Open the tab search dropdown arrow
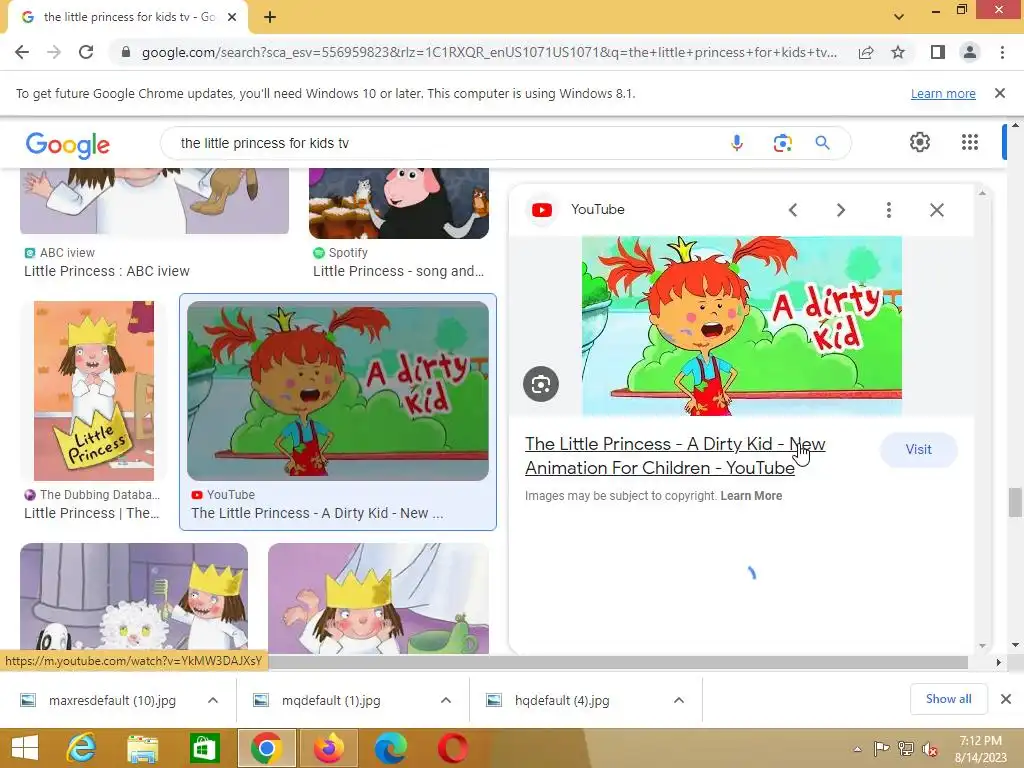The width and height of the screenshot is (1024, 768). tap(899, 17)
